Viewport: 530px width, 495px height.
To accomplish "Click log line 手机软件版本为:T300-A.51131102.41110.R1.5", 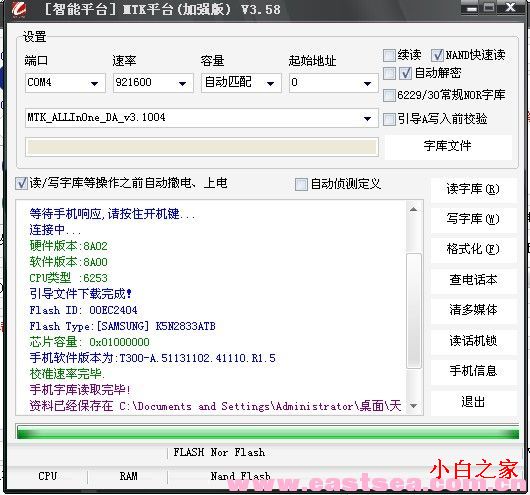I will (152, 358).
